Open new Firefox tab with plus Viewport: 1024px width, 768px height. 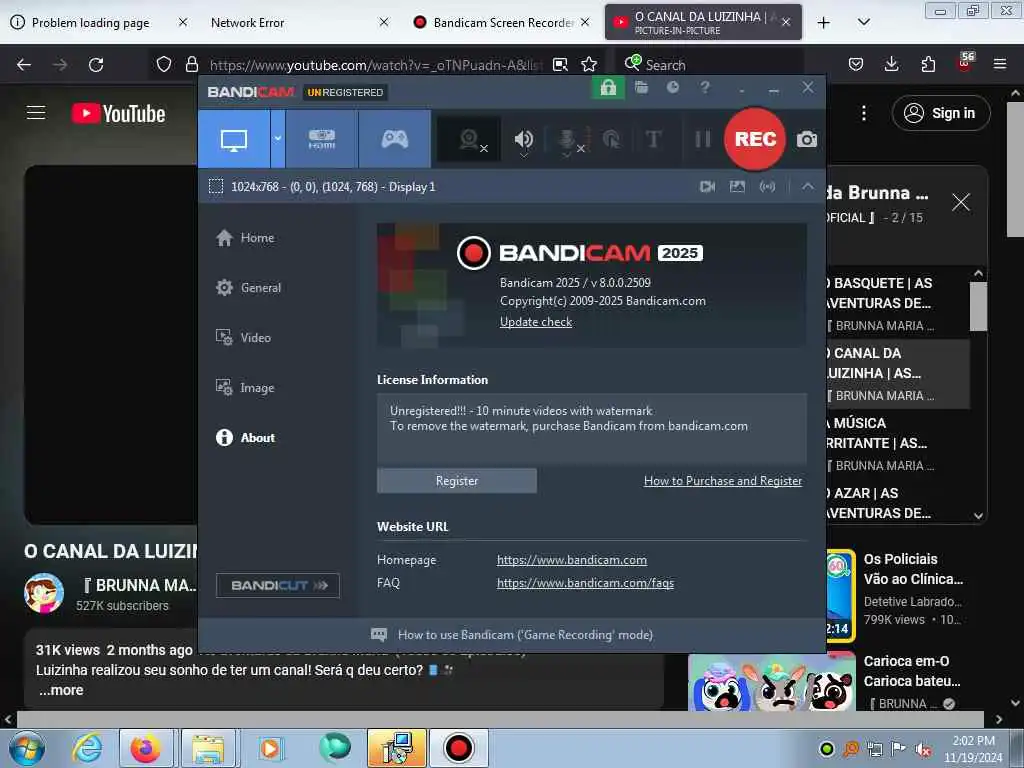pos(824,23)
